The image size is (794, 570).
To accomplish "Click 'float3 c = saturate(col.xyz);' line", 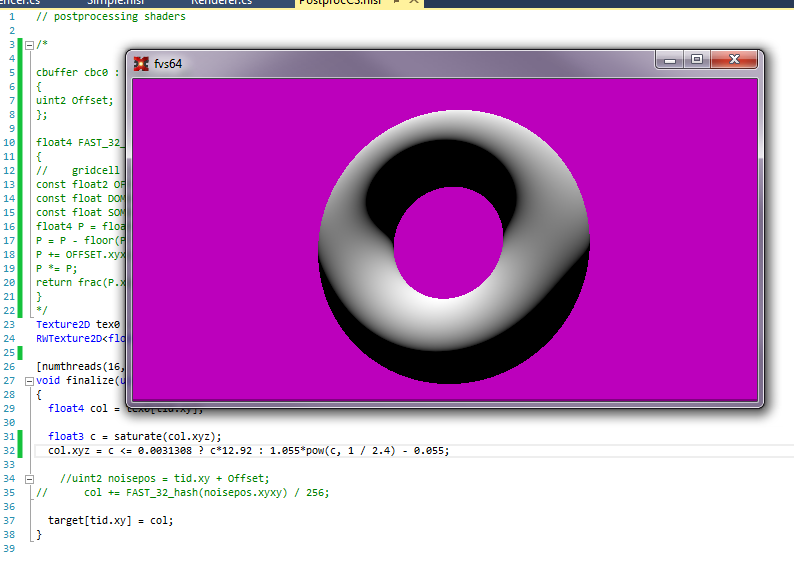I will click(135, 436).
